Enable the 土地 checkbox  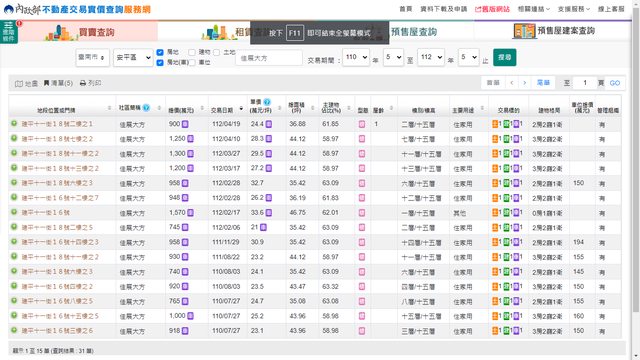tap(217, 52)
